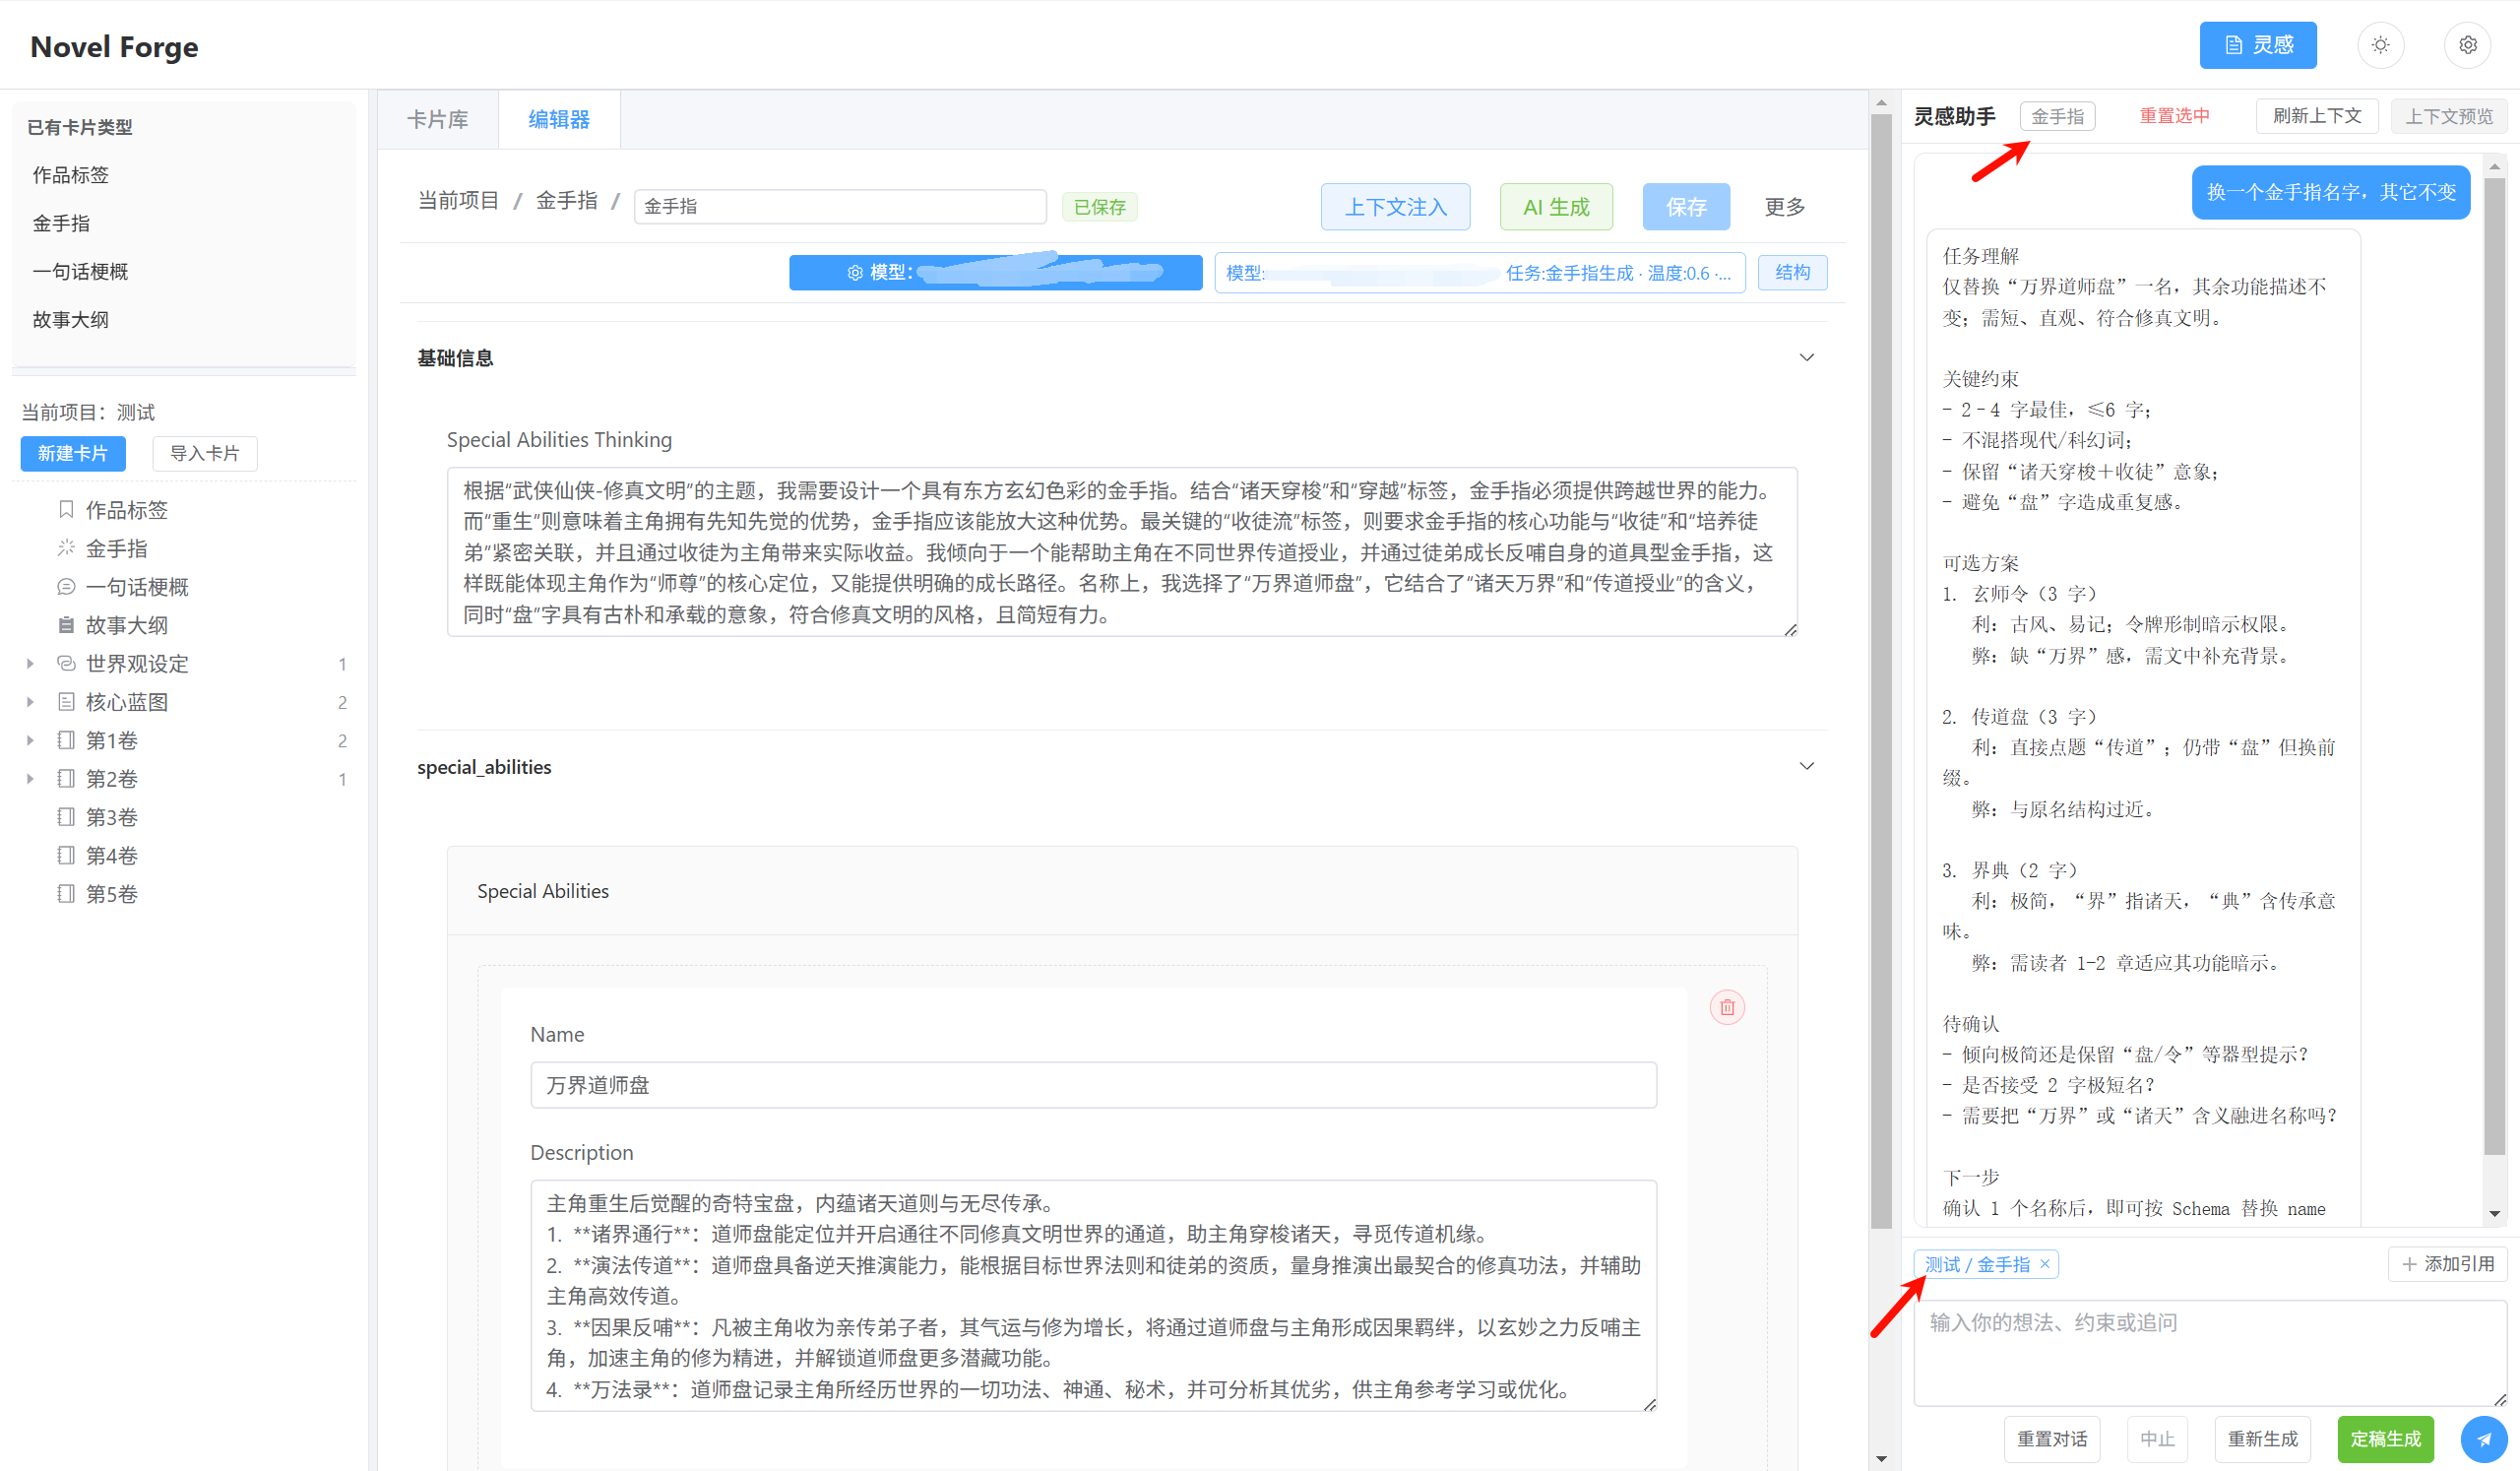The width and height of the screenshot is (2520, 1471).
Task: Click the Novel Forge logo
Action: (x=114, y=46)
